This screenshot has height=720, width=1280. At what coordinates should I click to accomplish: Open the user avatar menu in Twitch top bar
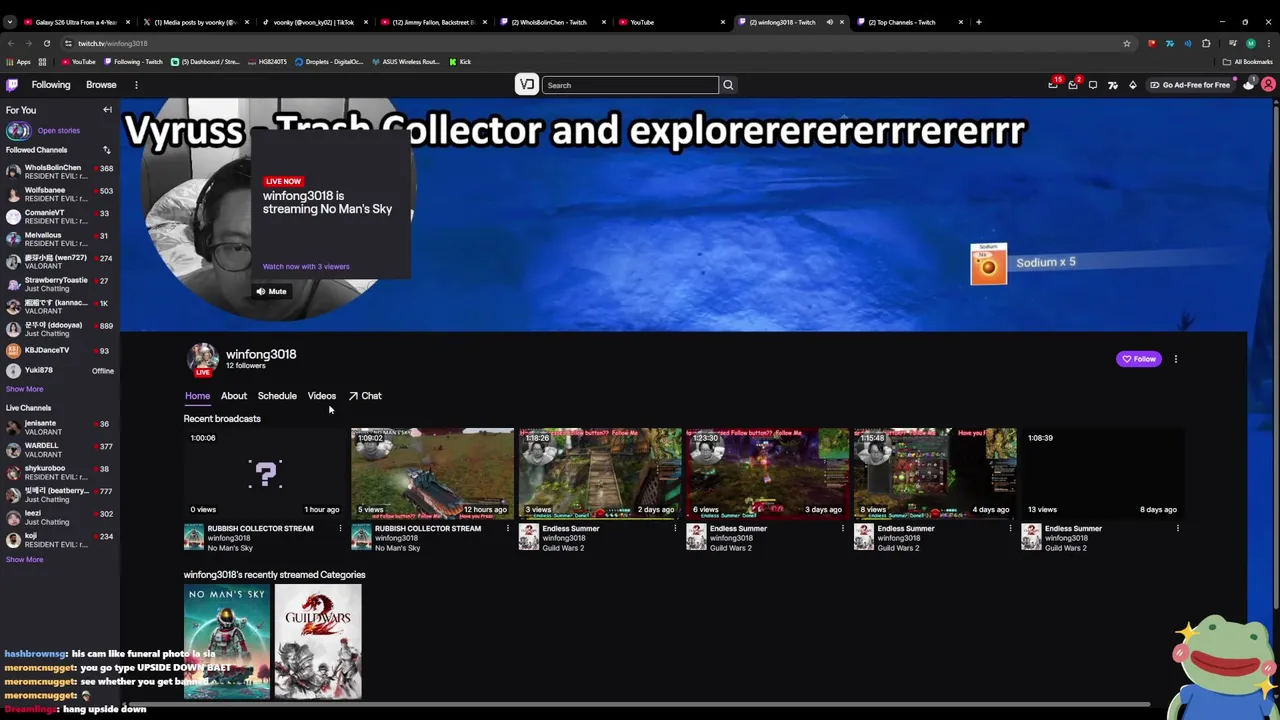[1268, 85]
